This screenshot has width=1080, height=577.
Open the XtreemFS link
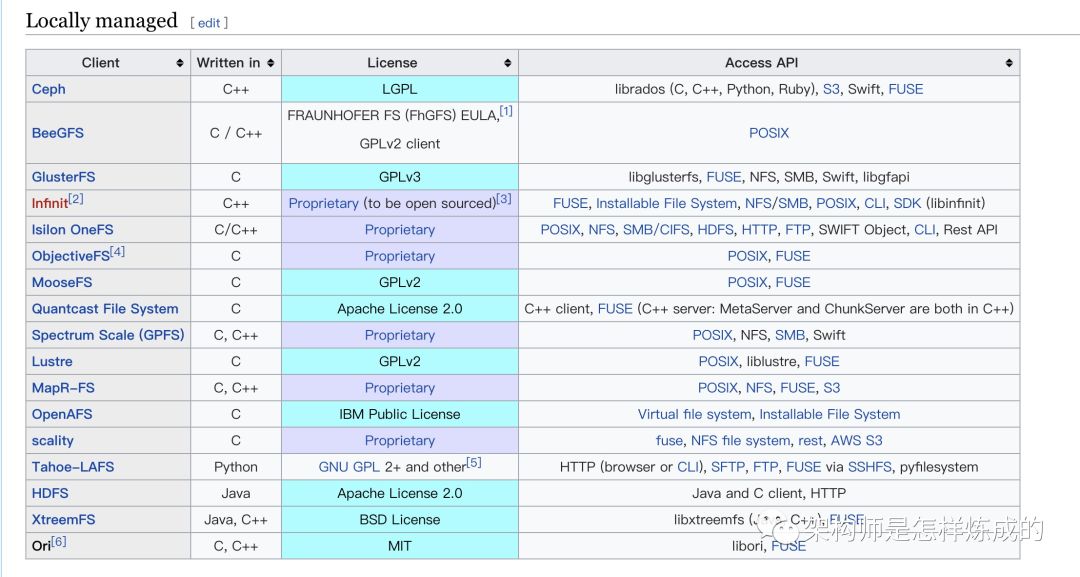click(x=63, y=519)
